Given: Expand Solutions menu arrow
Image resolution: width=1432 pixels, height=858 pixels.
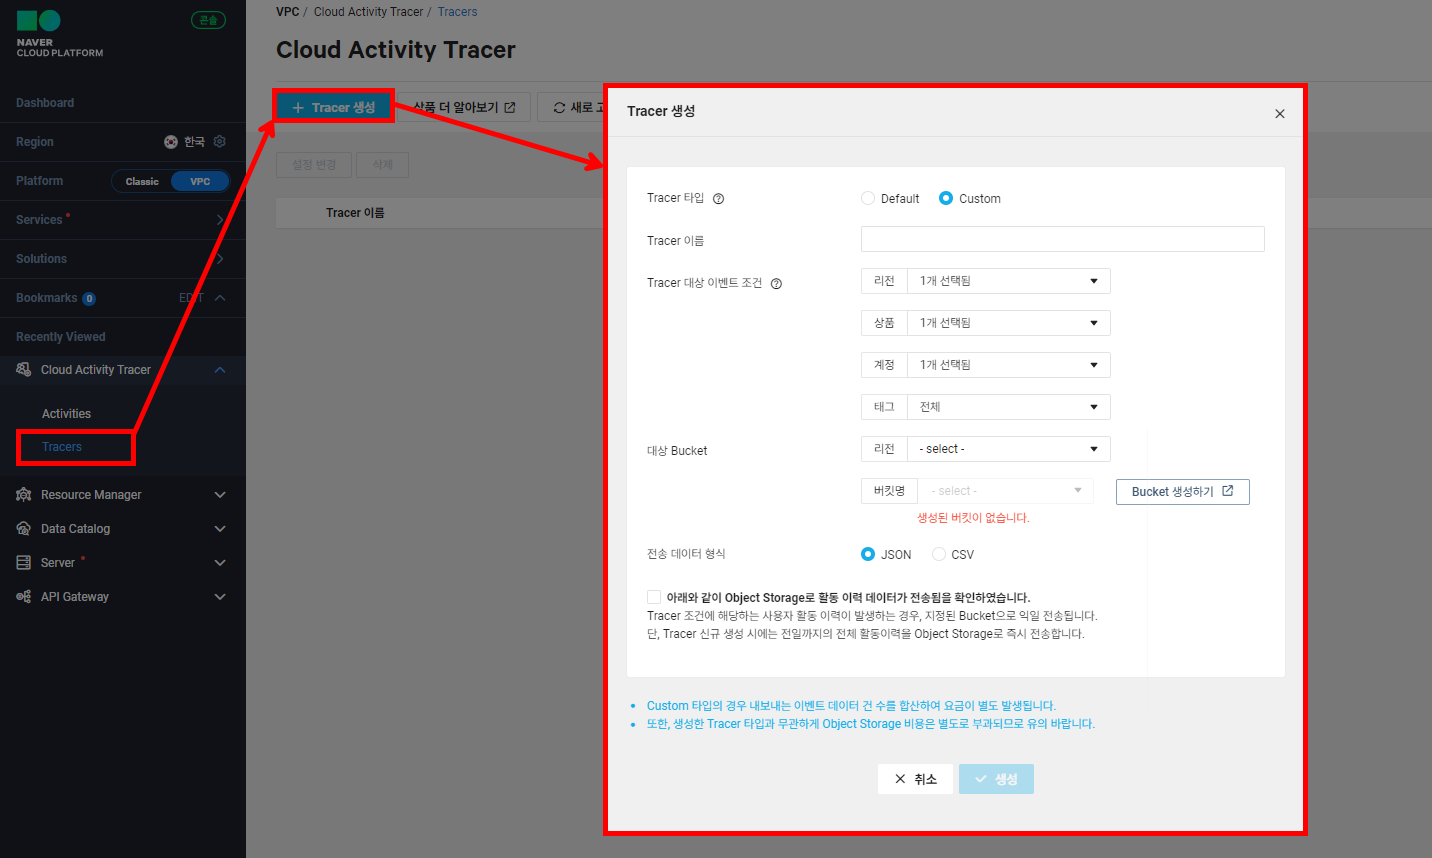Looking at the screenshot, I should pos(220,259).
